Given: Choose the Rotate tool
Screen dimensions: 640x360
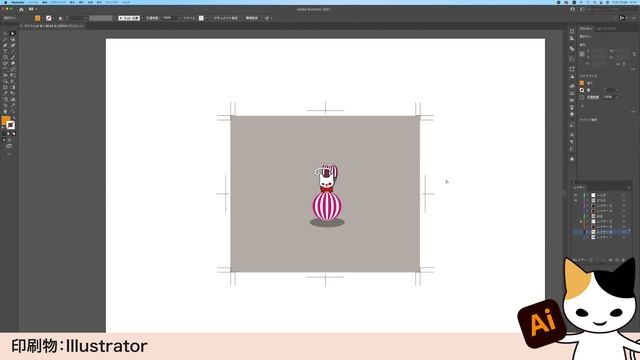Looking at the screenshot, I should [x=5, y=69].
